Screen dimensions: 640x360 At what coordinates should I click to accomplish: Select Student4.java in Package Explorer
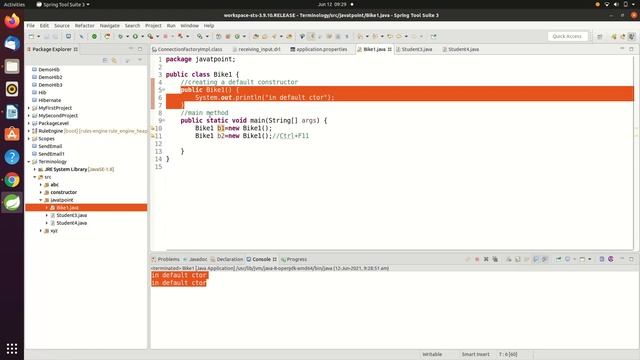tap(71, 223)
